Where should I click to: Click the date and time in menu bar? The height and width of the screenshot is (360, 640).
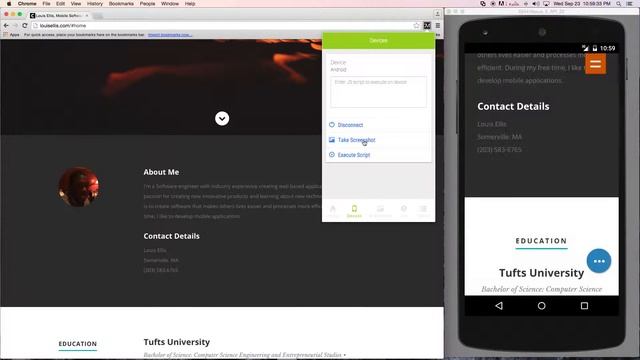[582, 4]
